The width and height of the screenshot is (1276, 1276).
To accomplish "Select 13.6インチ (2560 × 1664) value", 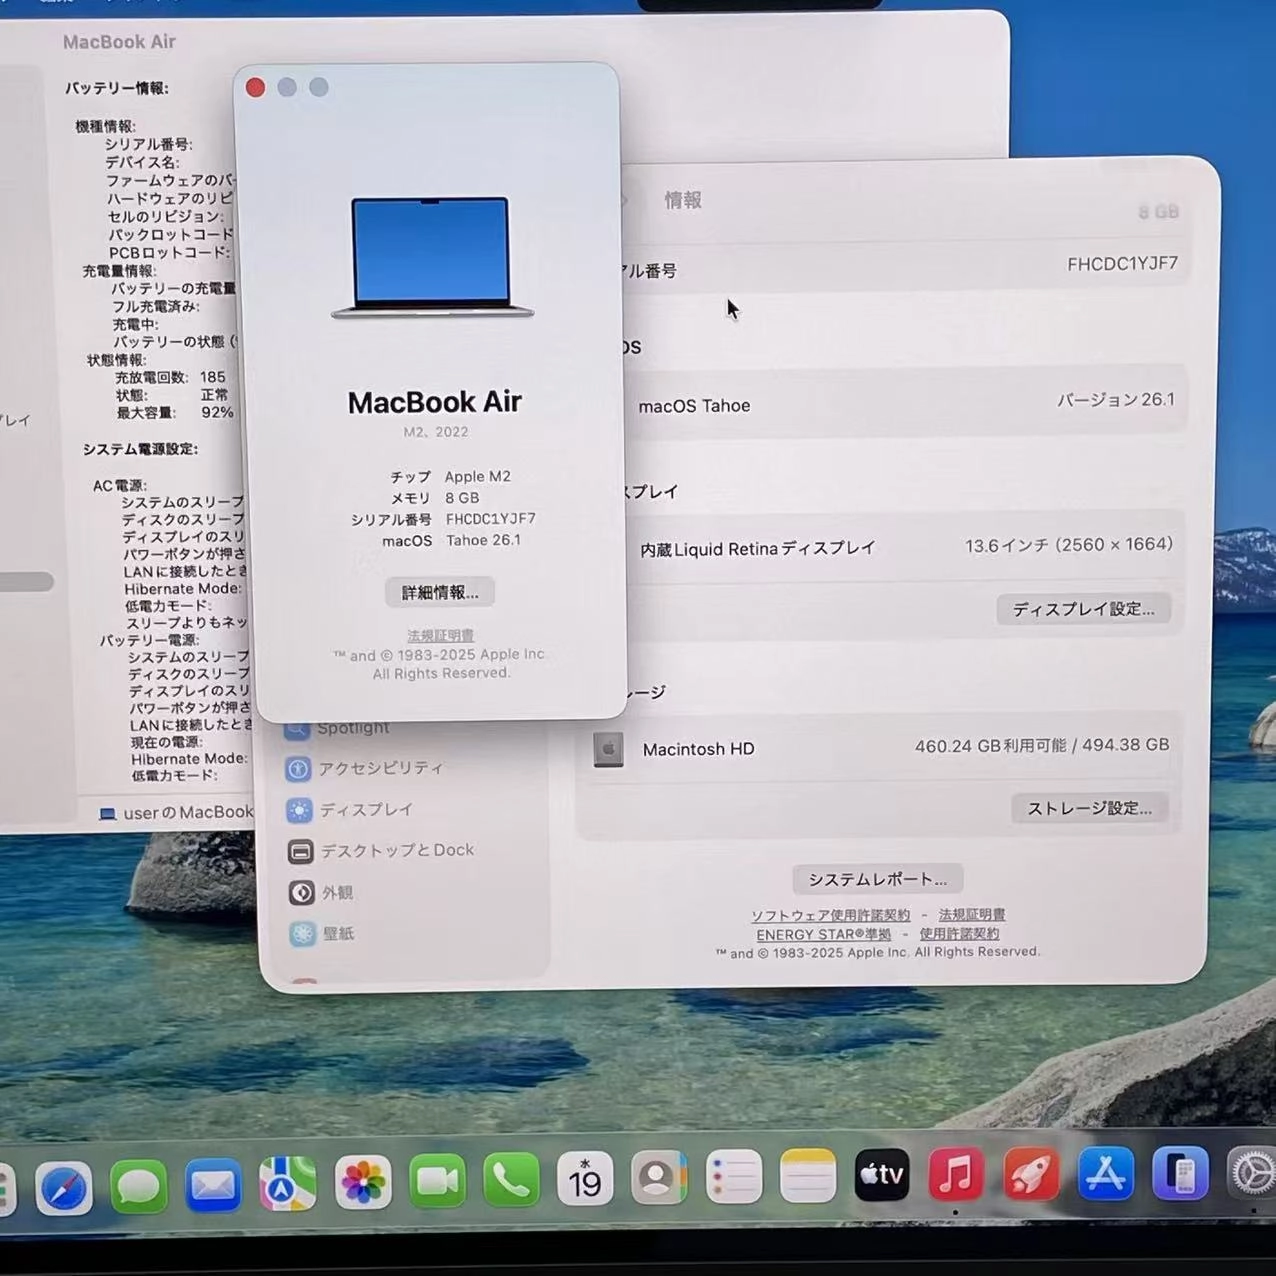I will click(x=1069, y=545).
